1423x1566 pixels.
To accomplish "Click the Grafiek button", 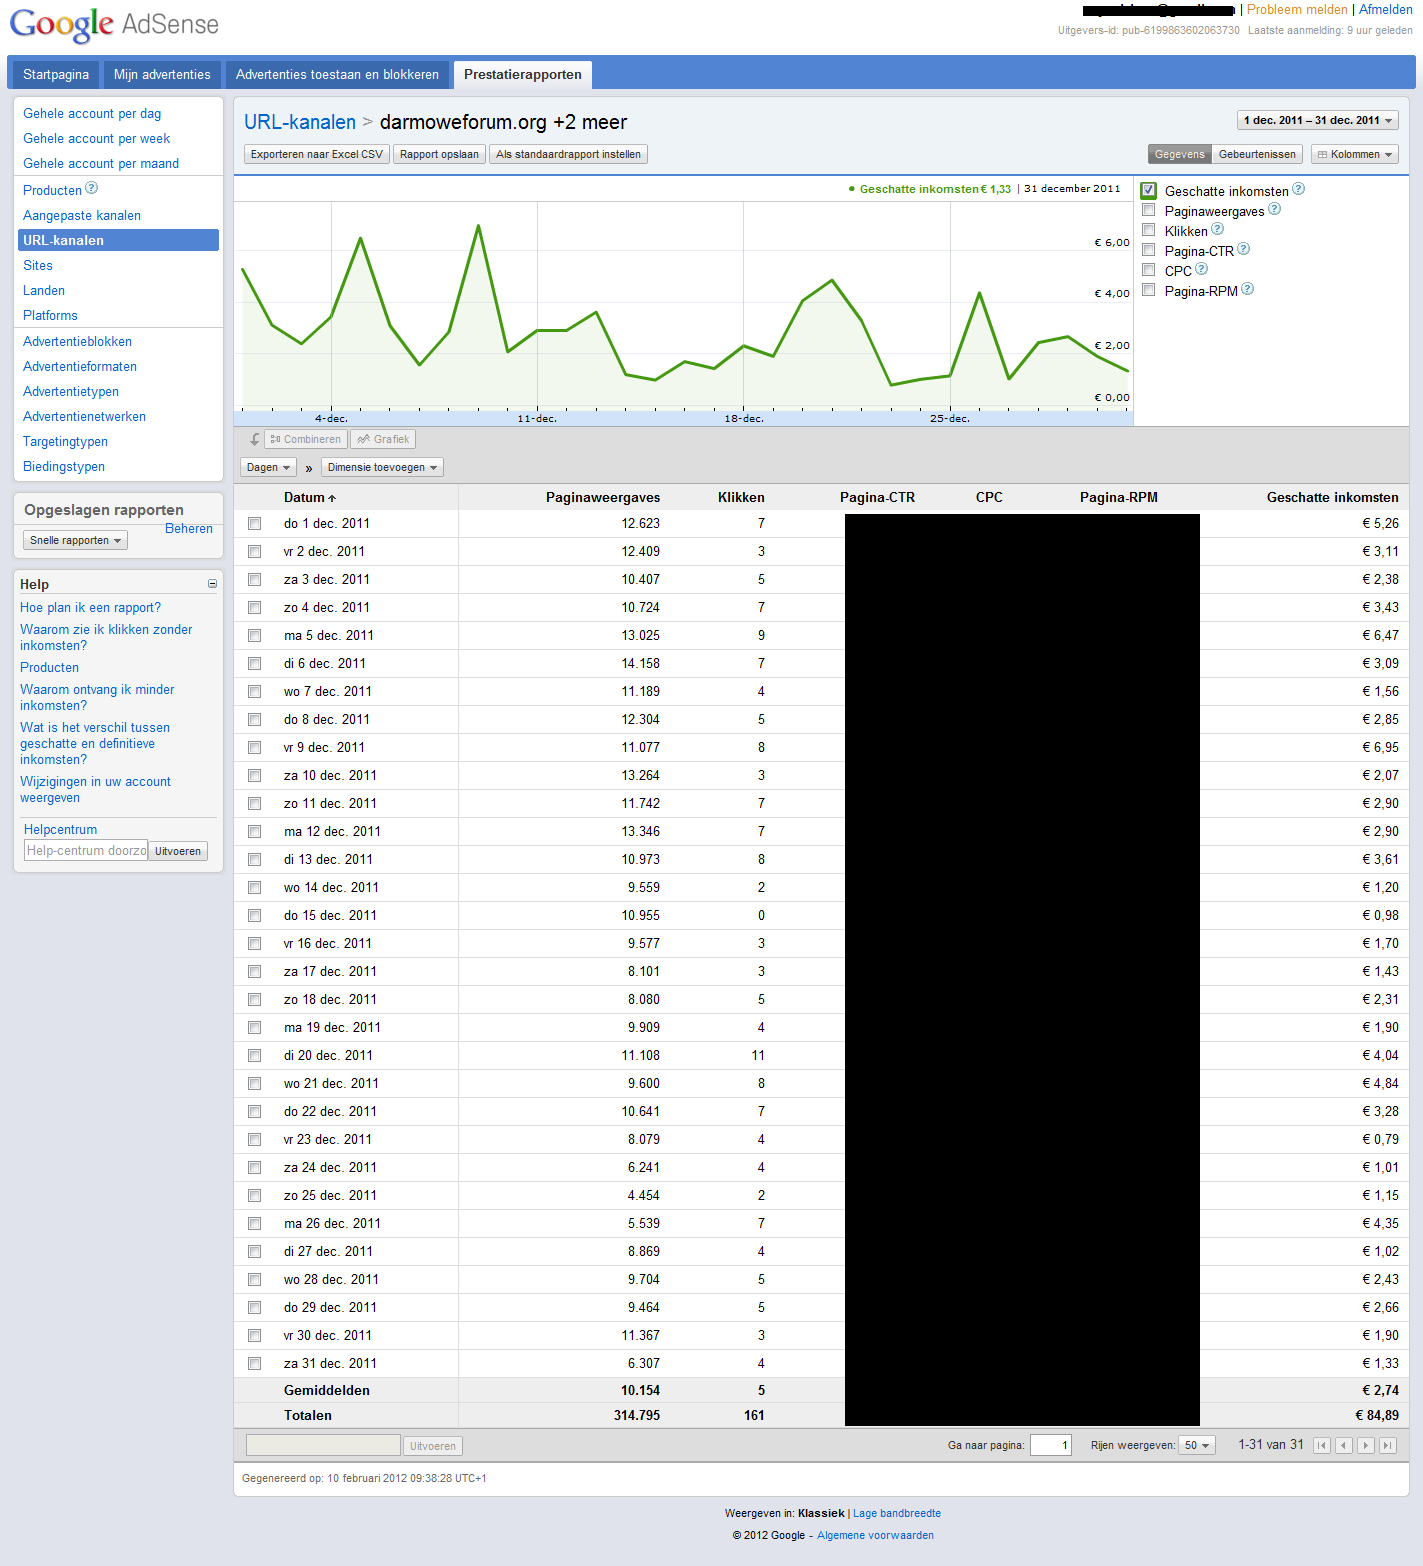I will click(383, 439).
